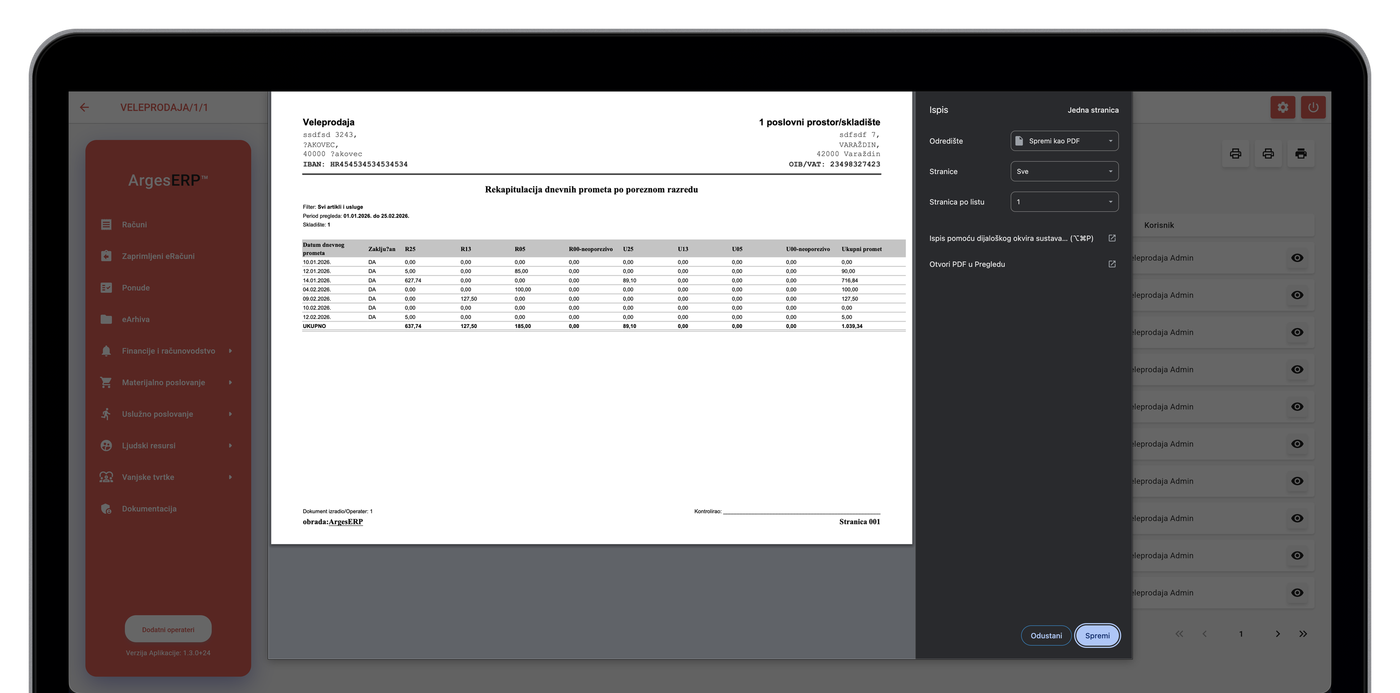This screenshot has height=693, width=1400.
Task: Click Ispis pomoću dijaloškog okvira sustava link
Action: pyautogui.click(x=1011, y=238)
